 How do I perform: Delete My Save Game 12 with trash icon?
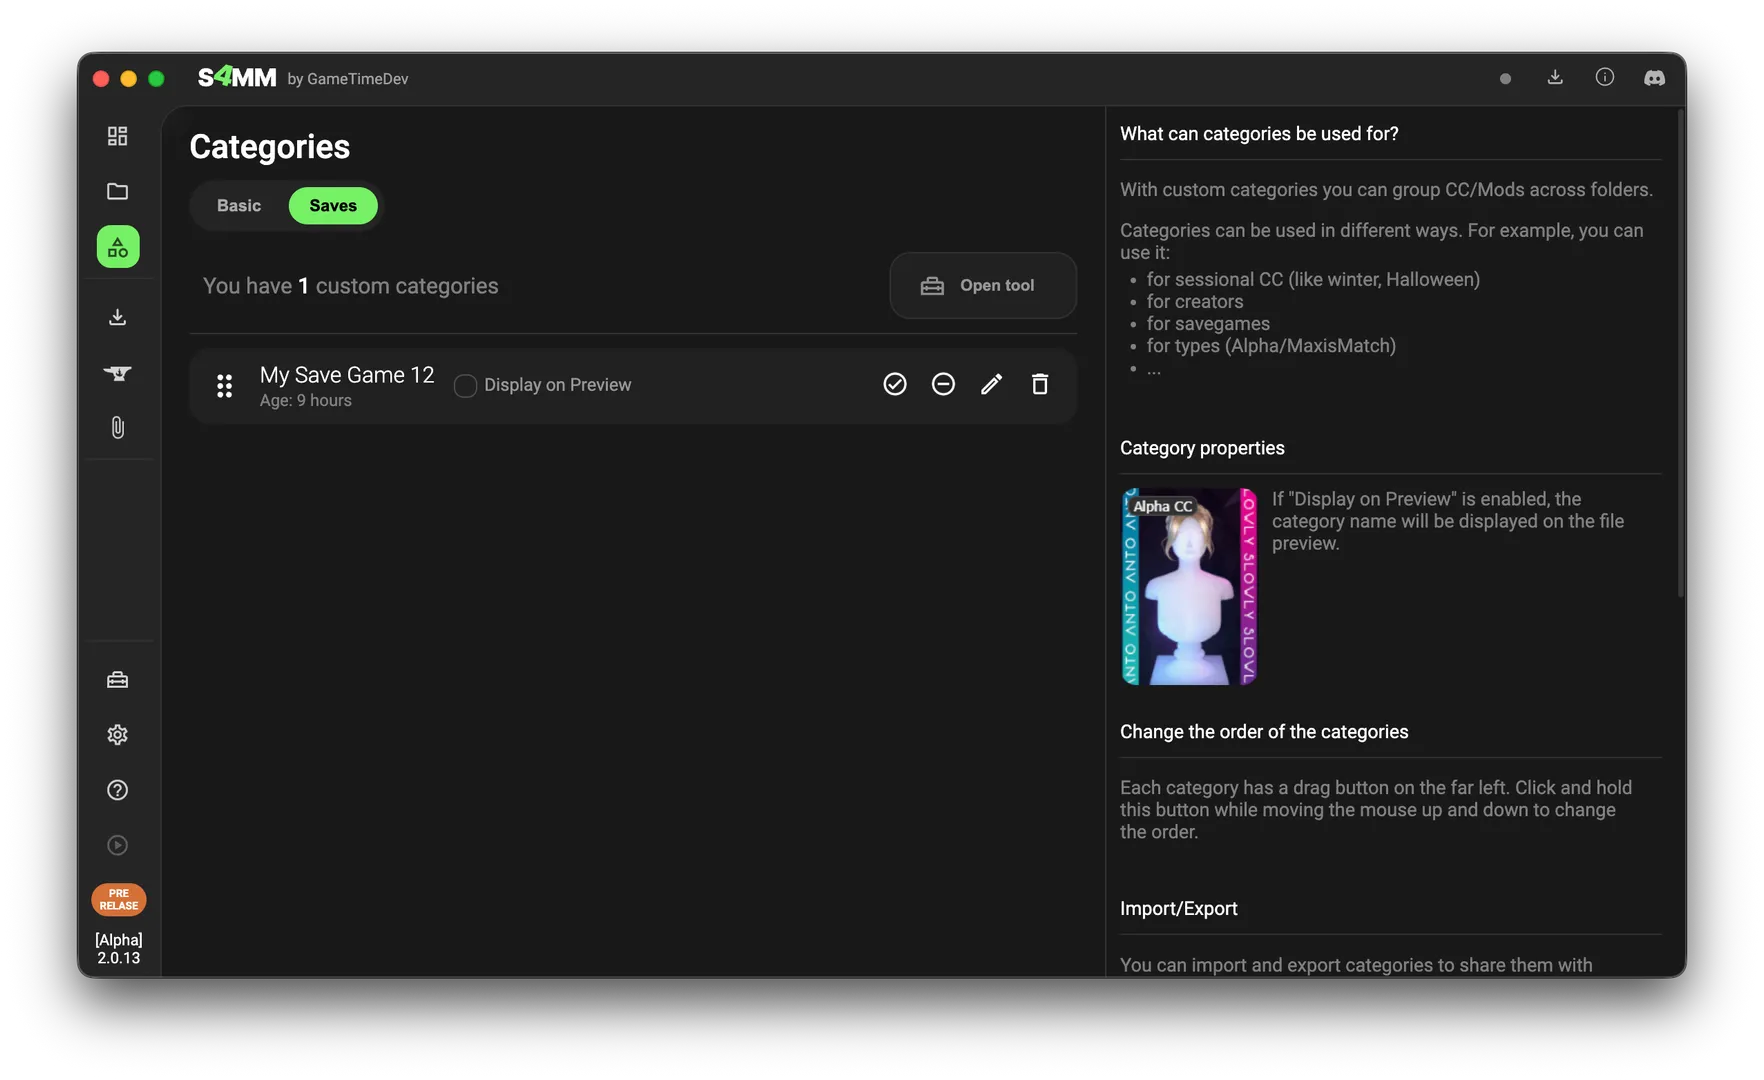click(1040, 384)
